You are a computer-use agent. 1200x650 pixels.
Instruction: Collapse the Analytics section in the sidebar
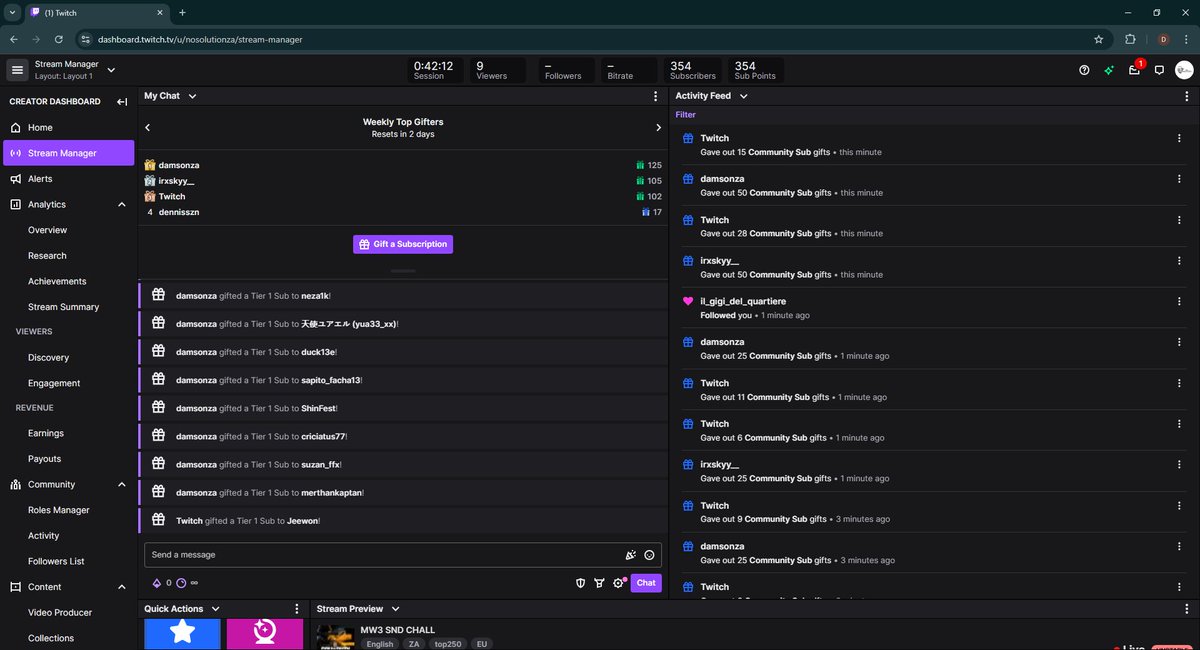[122, 204]
